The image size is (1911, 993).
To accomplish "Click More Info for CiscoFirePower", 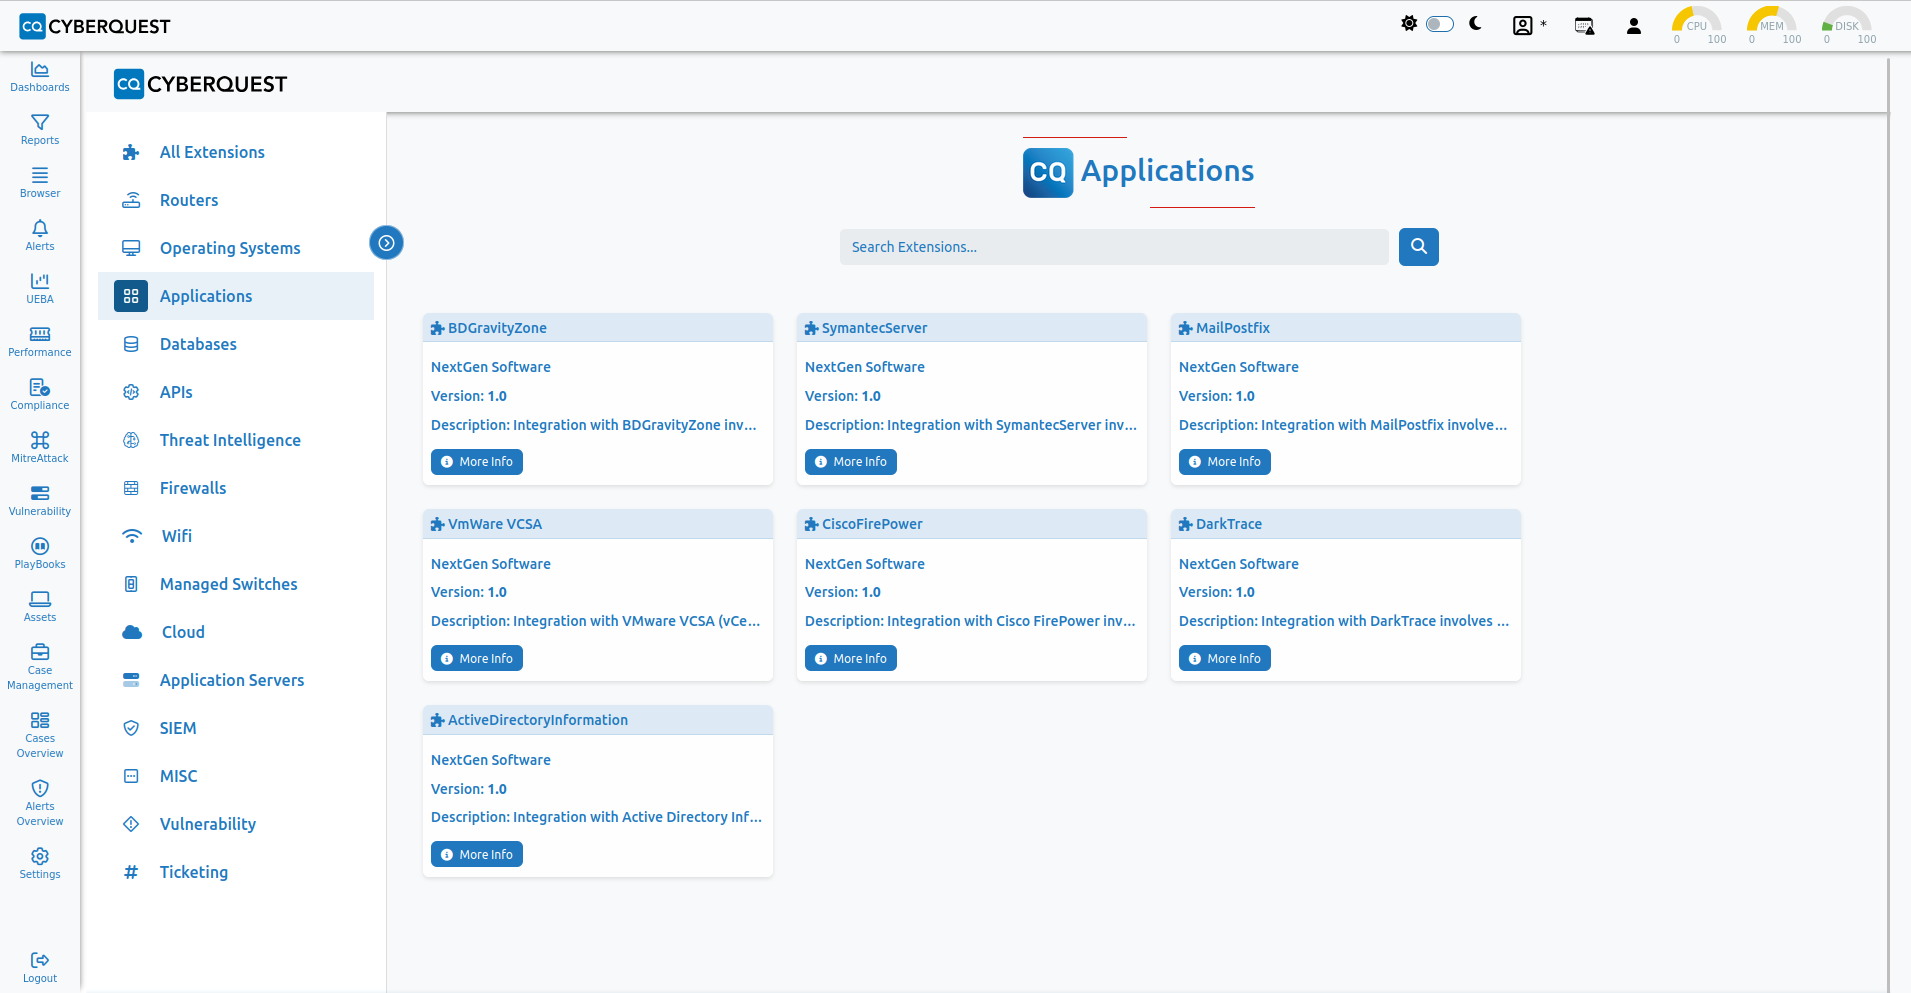I will [851, 658].
